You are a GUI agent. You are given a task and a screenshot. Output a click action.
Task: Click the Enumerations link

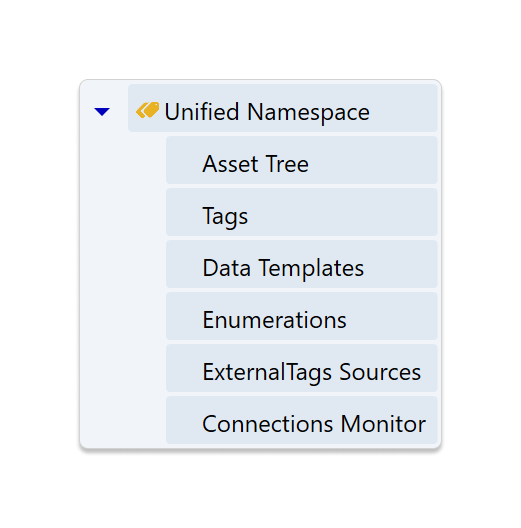302,316
